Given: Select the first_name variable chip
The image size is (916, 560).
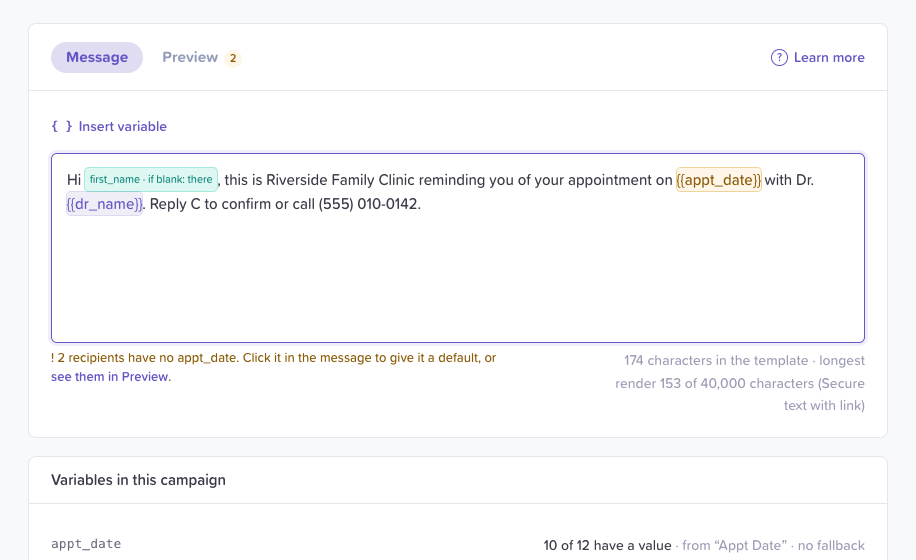Looking at the screenshot, I should [151, 179].
